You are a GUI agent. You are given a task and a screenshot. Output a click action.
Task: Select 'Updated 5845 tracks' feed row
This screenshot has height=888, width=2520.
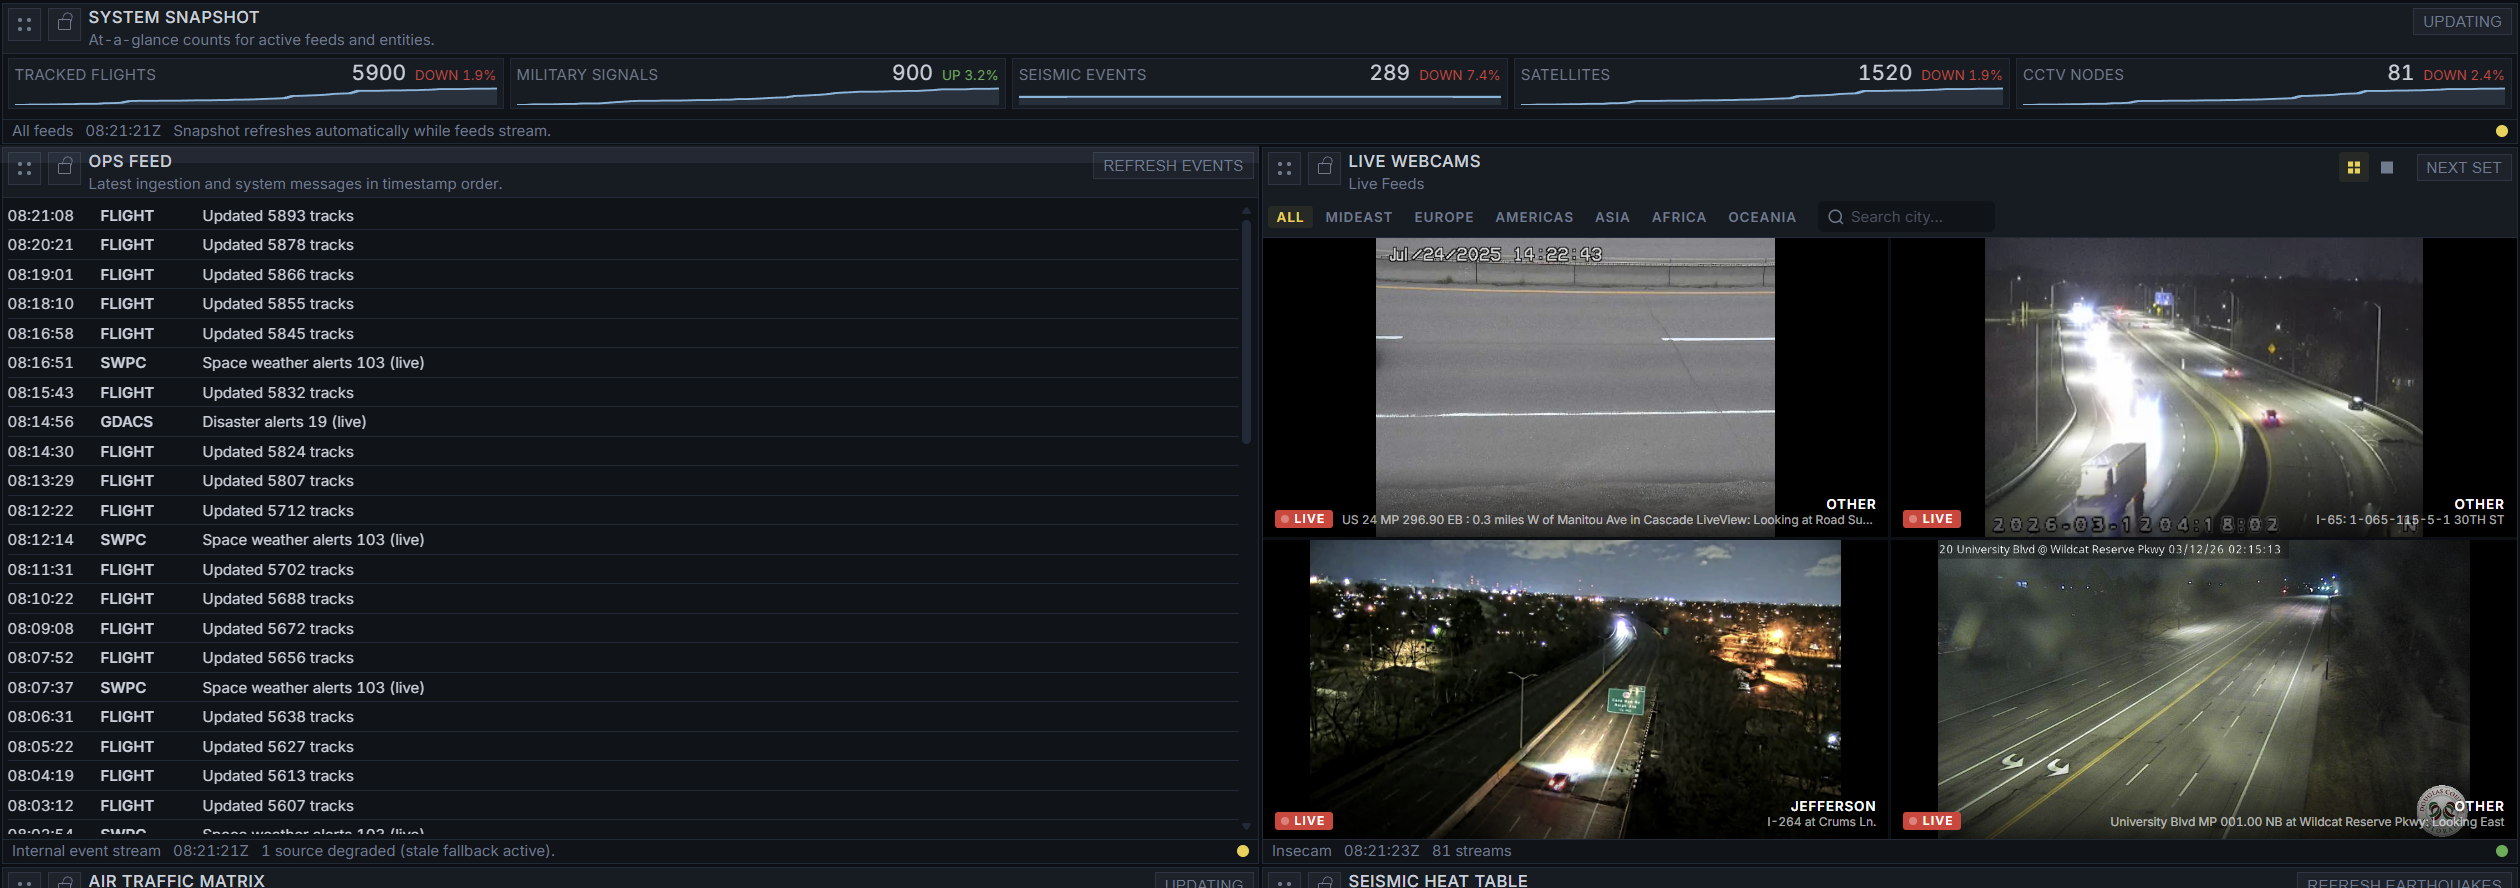[x=622, y=334]
